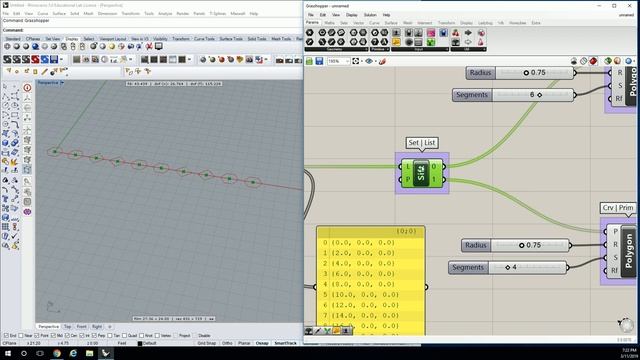Click the blue Rendered sphere icon in Rhino Display toolbar
Viewport: 640px width, 360px height.
point(36,47)
